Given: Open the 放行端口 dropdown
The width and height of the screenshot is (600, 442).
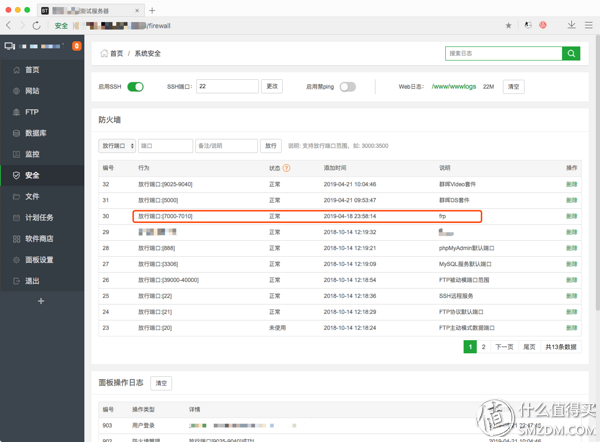Looking at the screenshot, I should point(117,146).
